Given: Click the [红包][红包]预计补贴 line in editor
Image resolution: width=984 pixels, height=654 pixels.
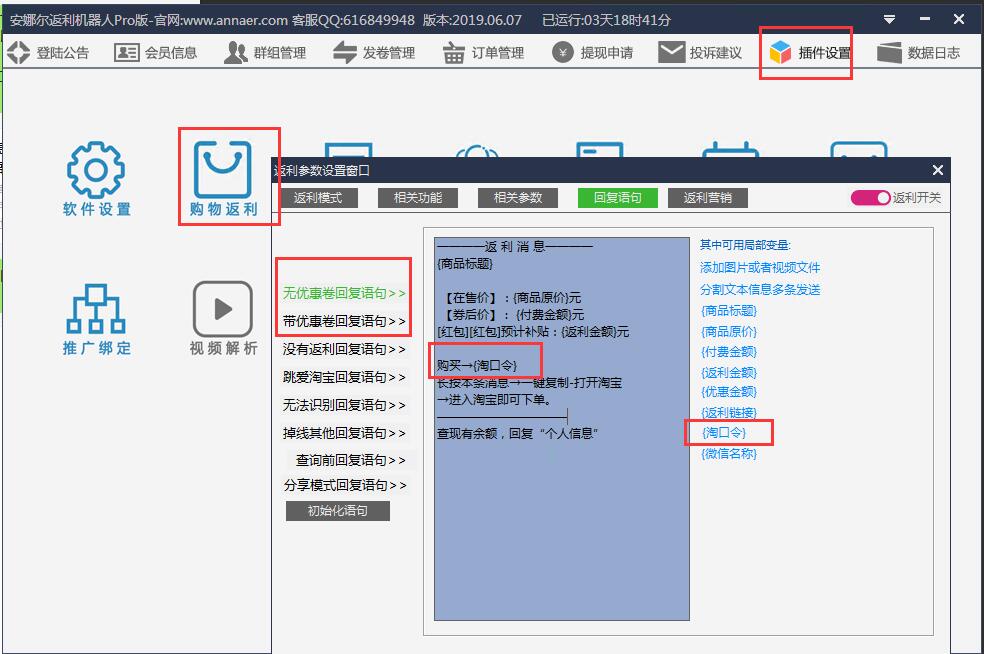Looking at the screenshot, I should (533, 331).
